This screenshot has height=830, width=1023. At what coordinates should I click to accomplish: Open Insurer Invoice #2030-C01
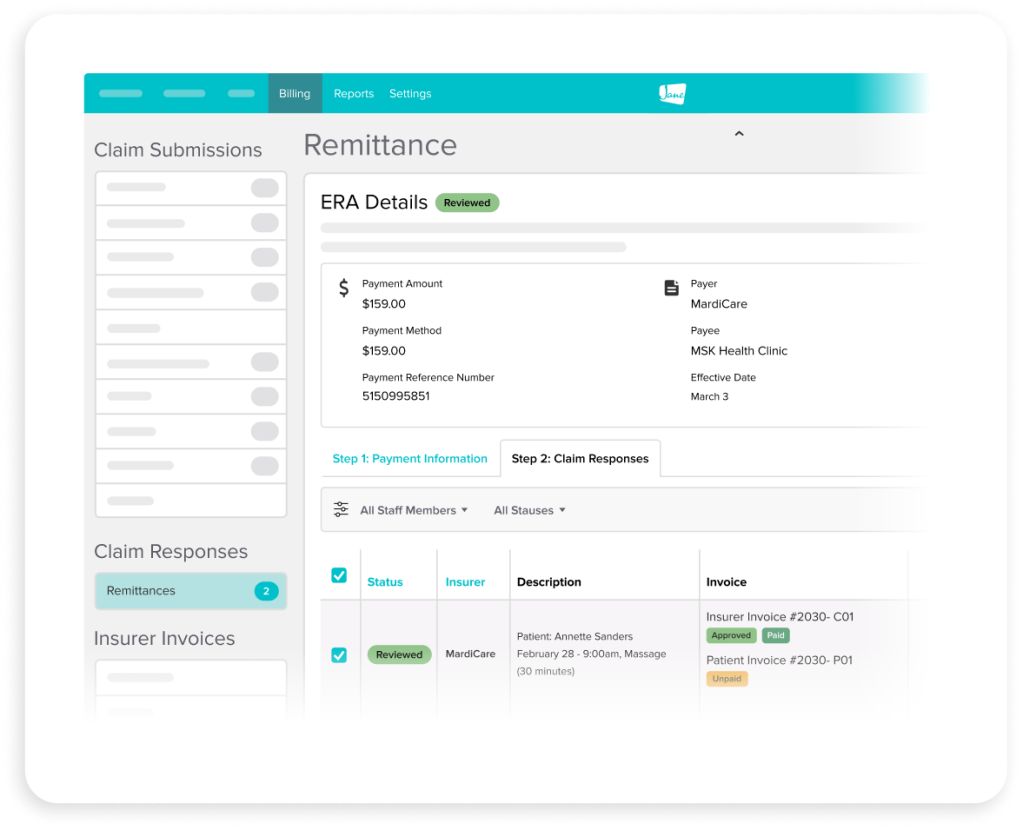point(778,617)
